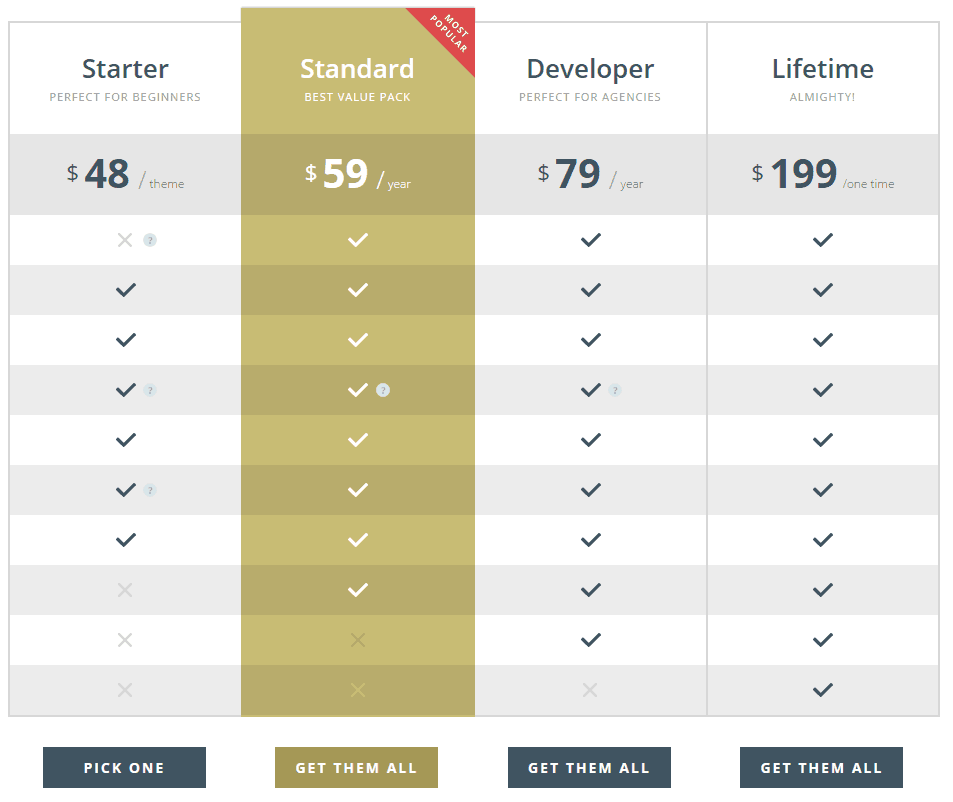
Task: Click the X mark in Developer's last row
Action: (x=590, y=690)
